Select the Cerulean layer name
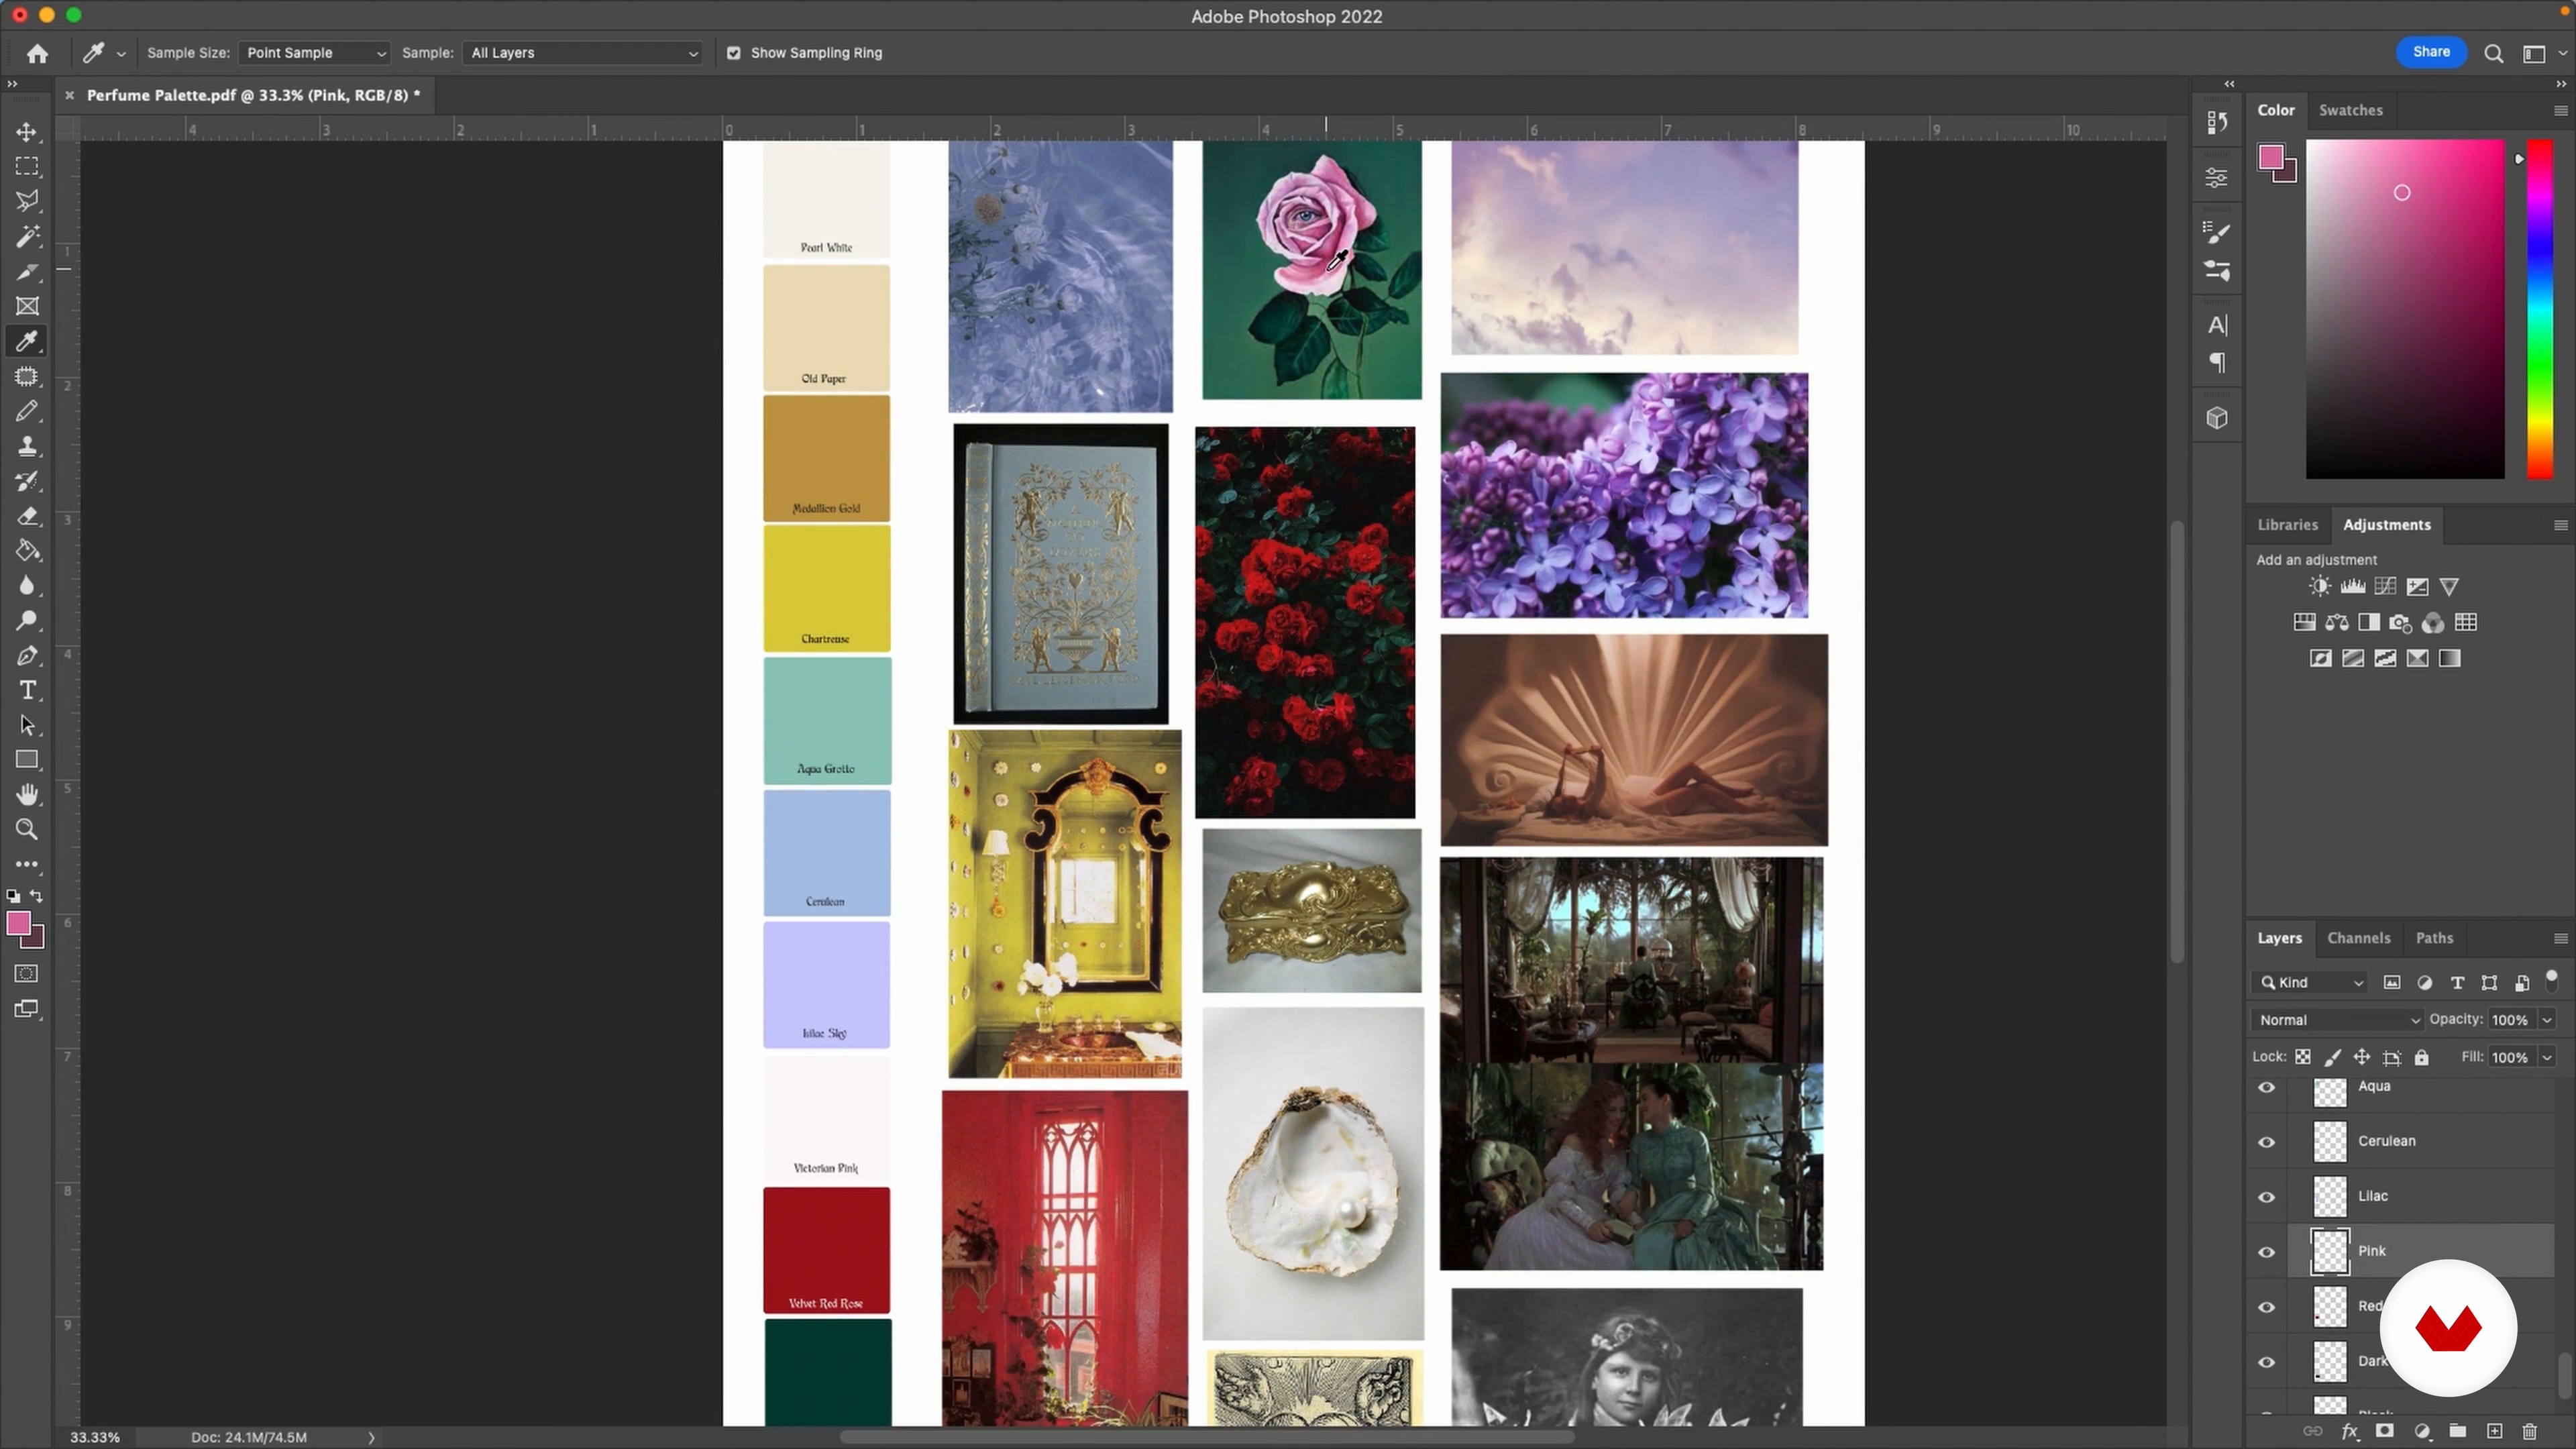The height and width of the screenshot is (1449, 2576). (2386, 1141)
